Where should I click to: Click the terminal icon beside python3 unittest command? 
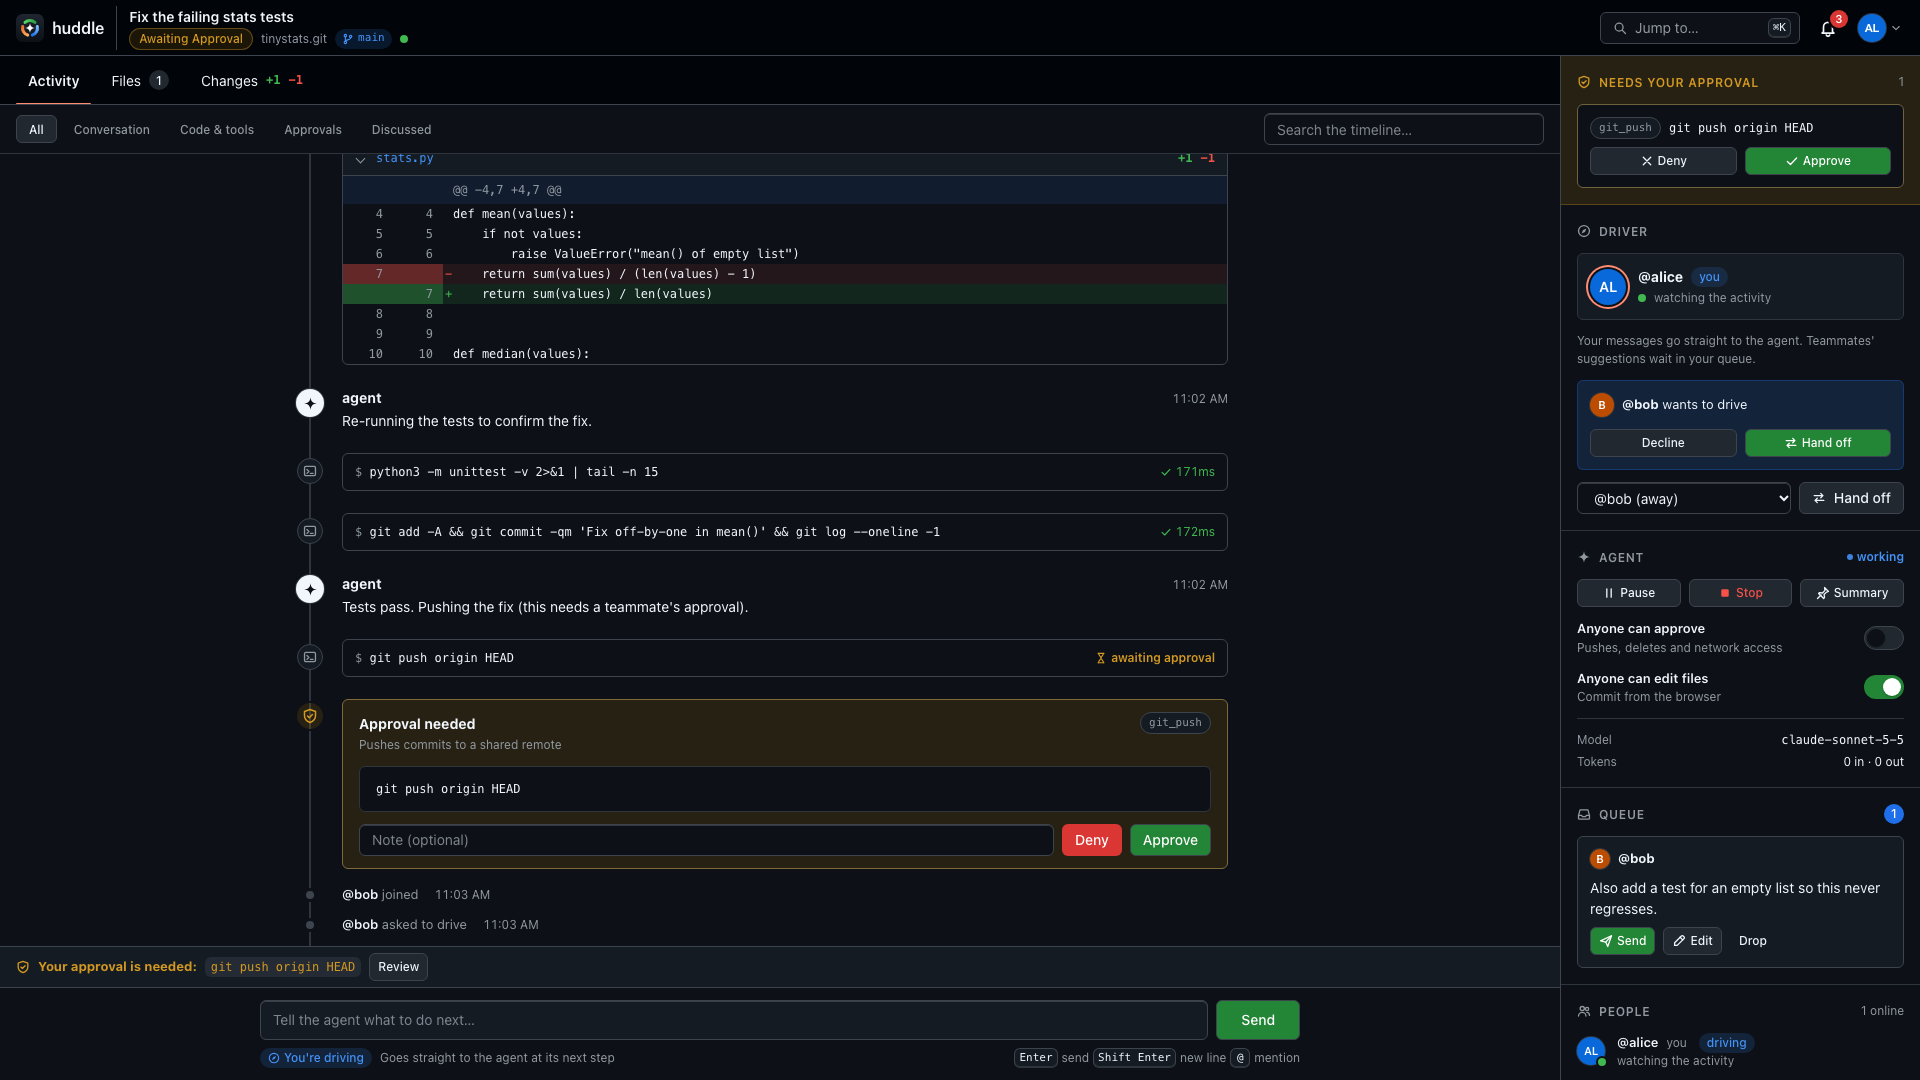tap(310, 471)
